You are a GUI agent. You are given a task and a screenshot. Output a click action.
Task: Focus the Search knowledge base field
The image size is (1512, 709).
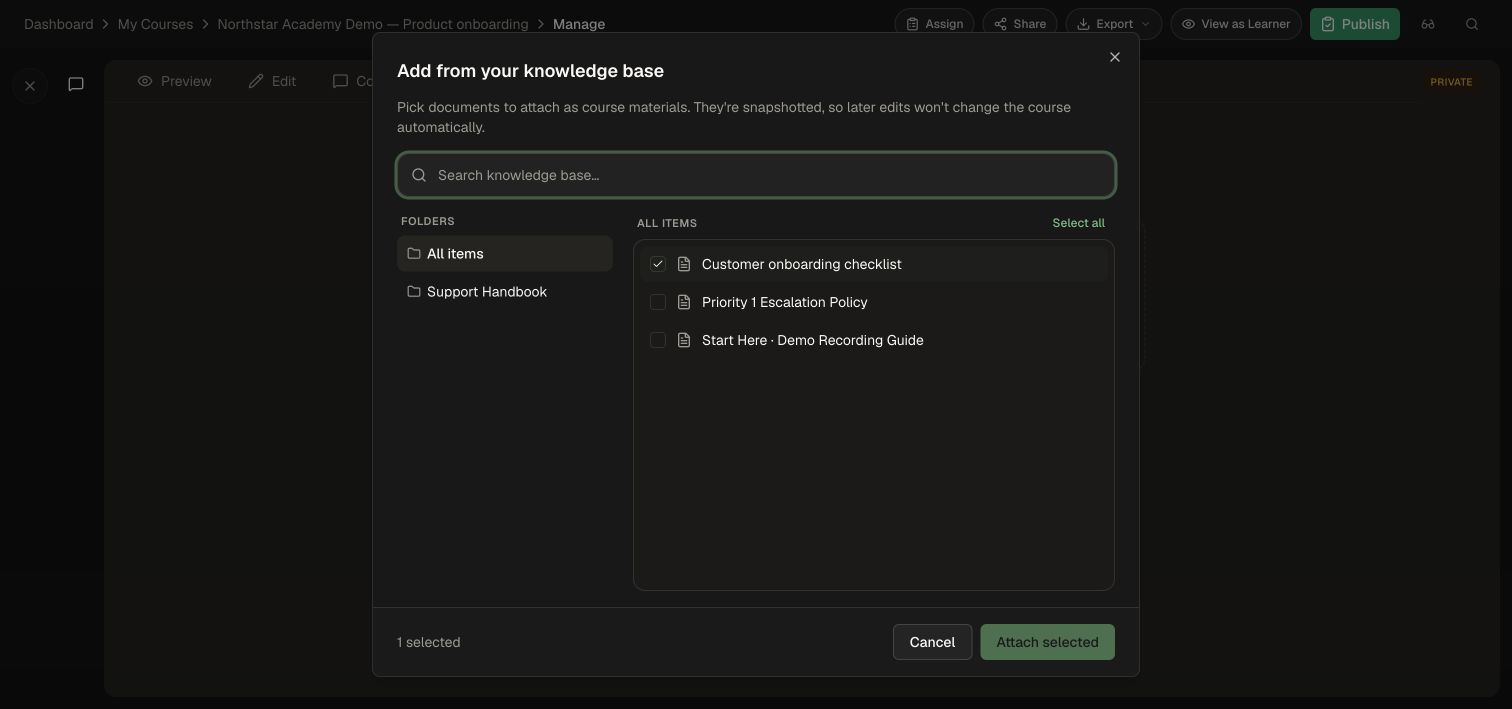tap(756, 175)
